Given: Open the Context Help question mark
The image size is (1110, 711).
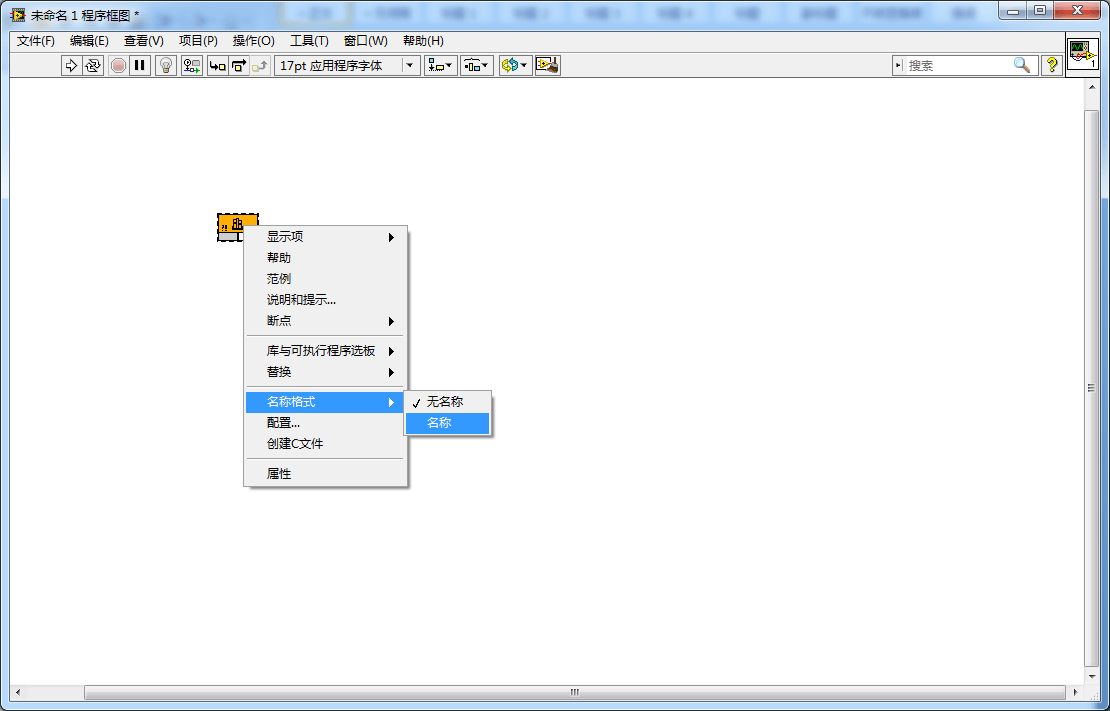Looking at the screenshot, I should 1052,66.
